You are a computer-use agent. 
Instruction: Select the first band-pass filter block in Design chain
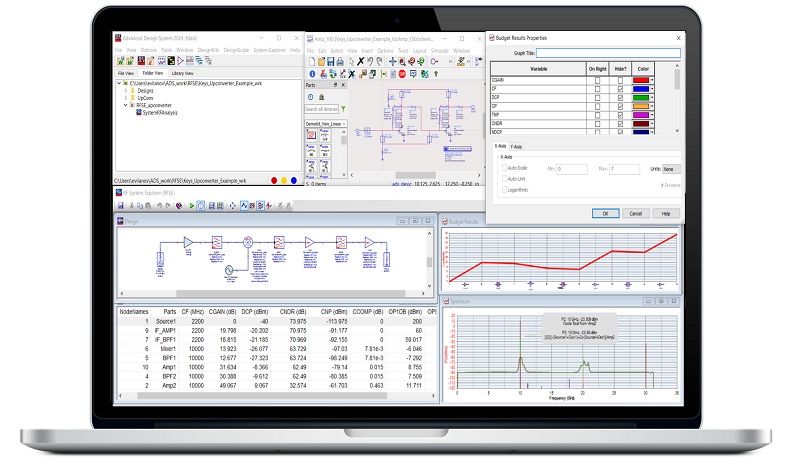click(x=216, y=242)
